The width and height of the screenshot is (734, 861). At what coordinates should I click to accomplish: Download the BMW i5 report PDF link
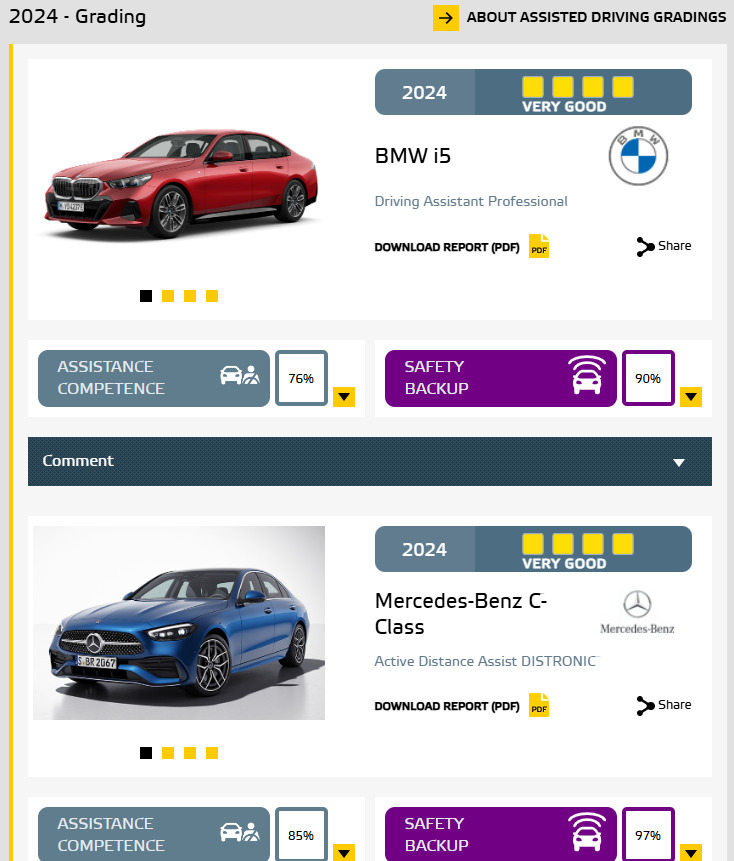point(446,247)
